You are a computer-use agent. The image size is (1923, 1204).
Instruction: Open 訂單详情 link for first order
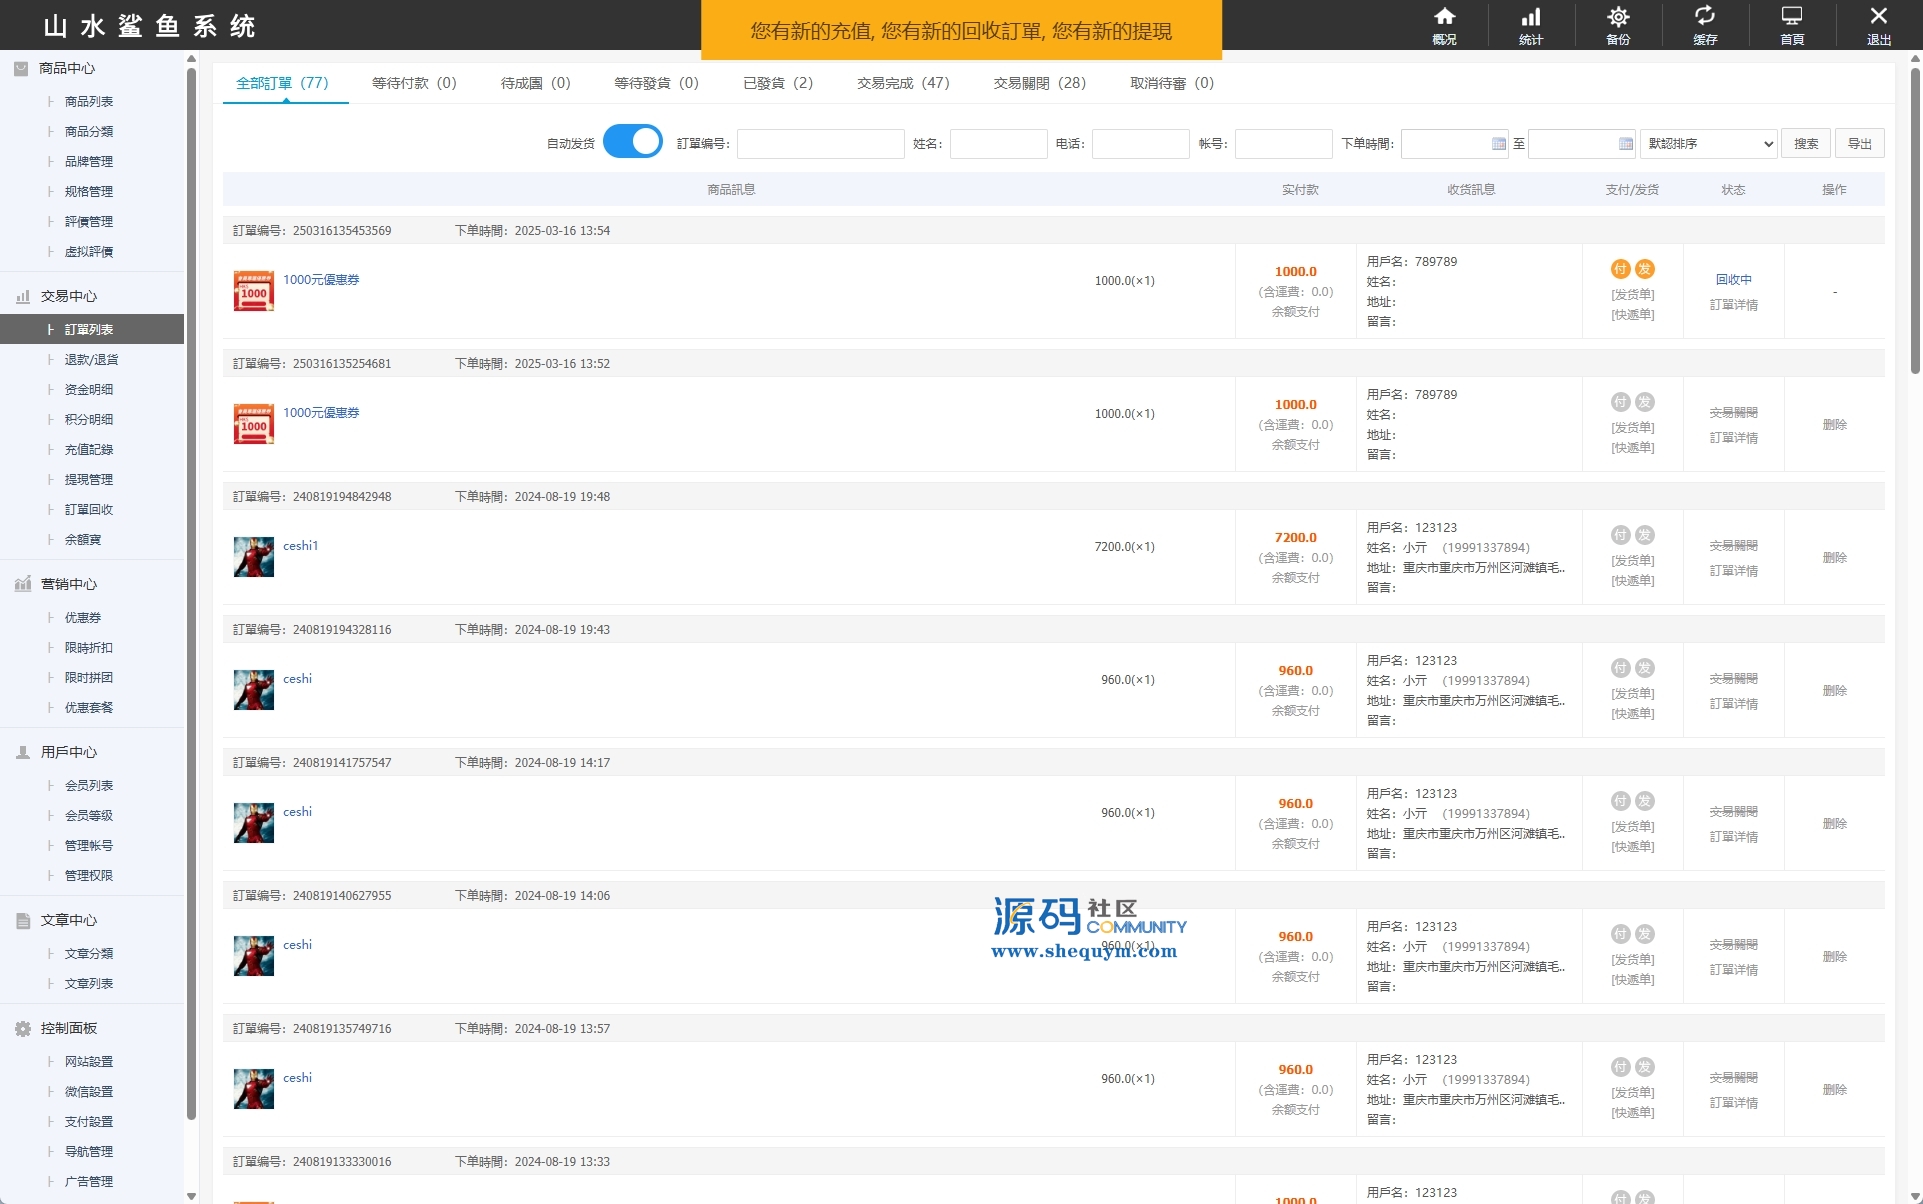pyautogui.click(x=1733, y=305)
